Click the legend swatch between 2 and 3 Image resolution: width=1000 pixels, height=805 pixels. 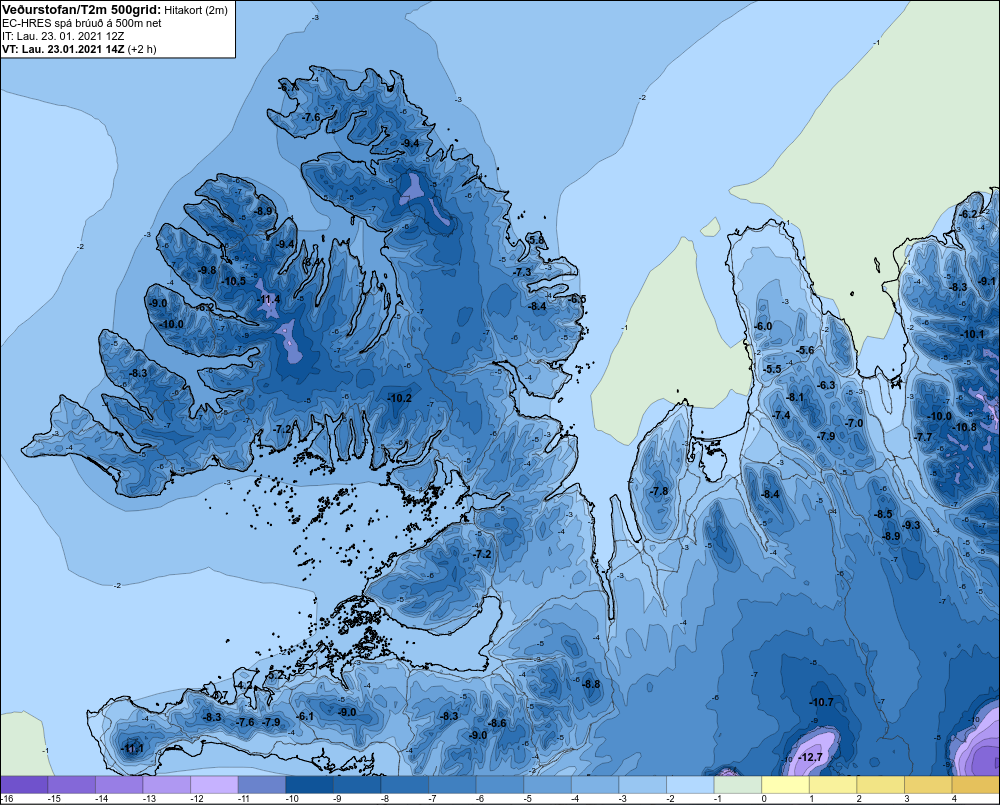(x=881, y=785)
